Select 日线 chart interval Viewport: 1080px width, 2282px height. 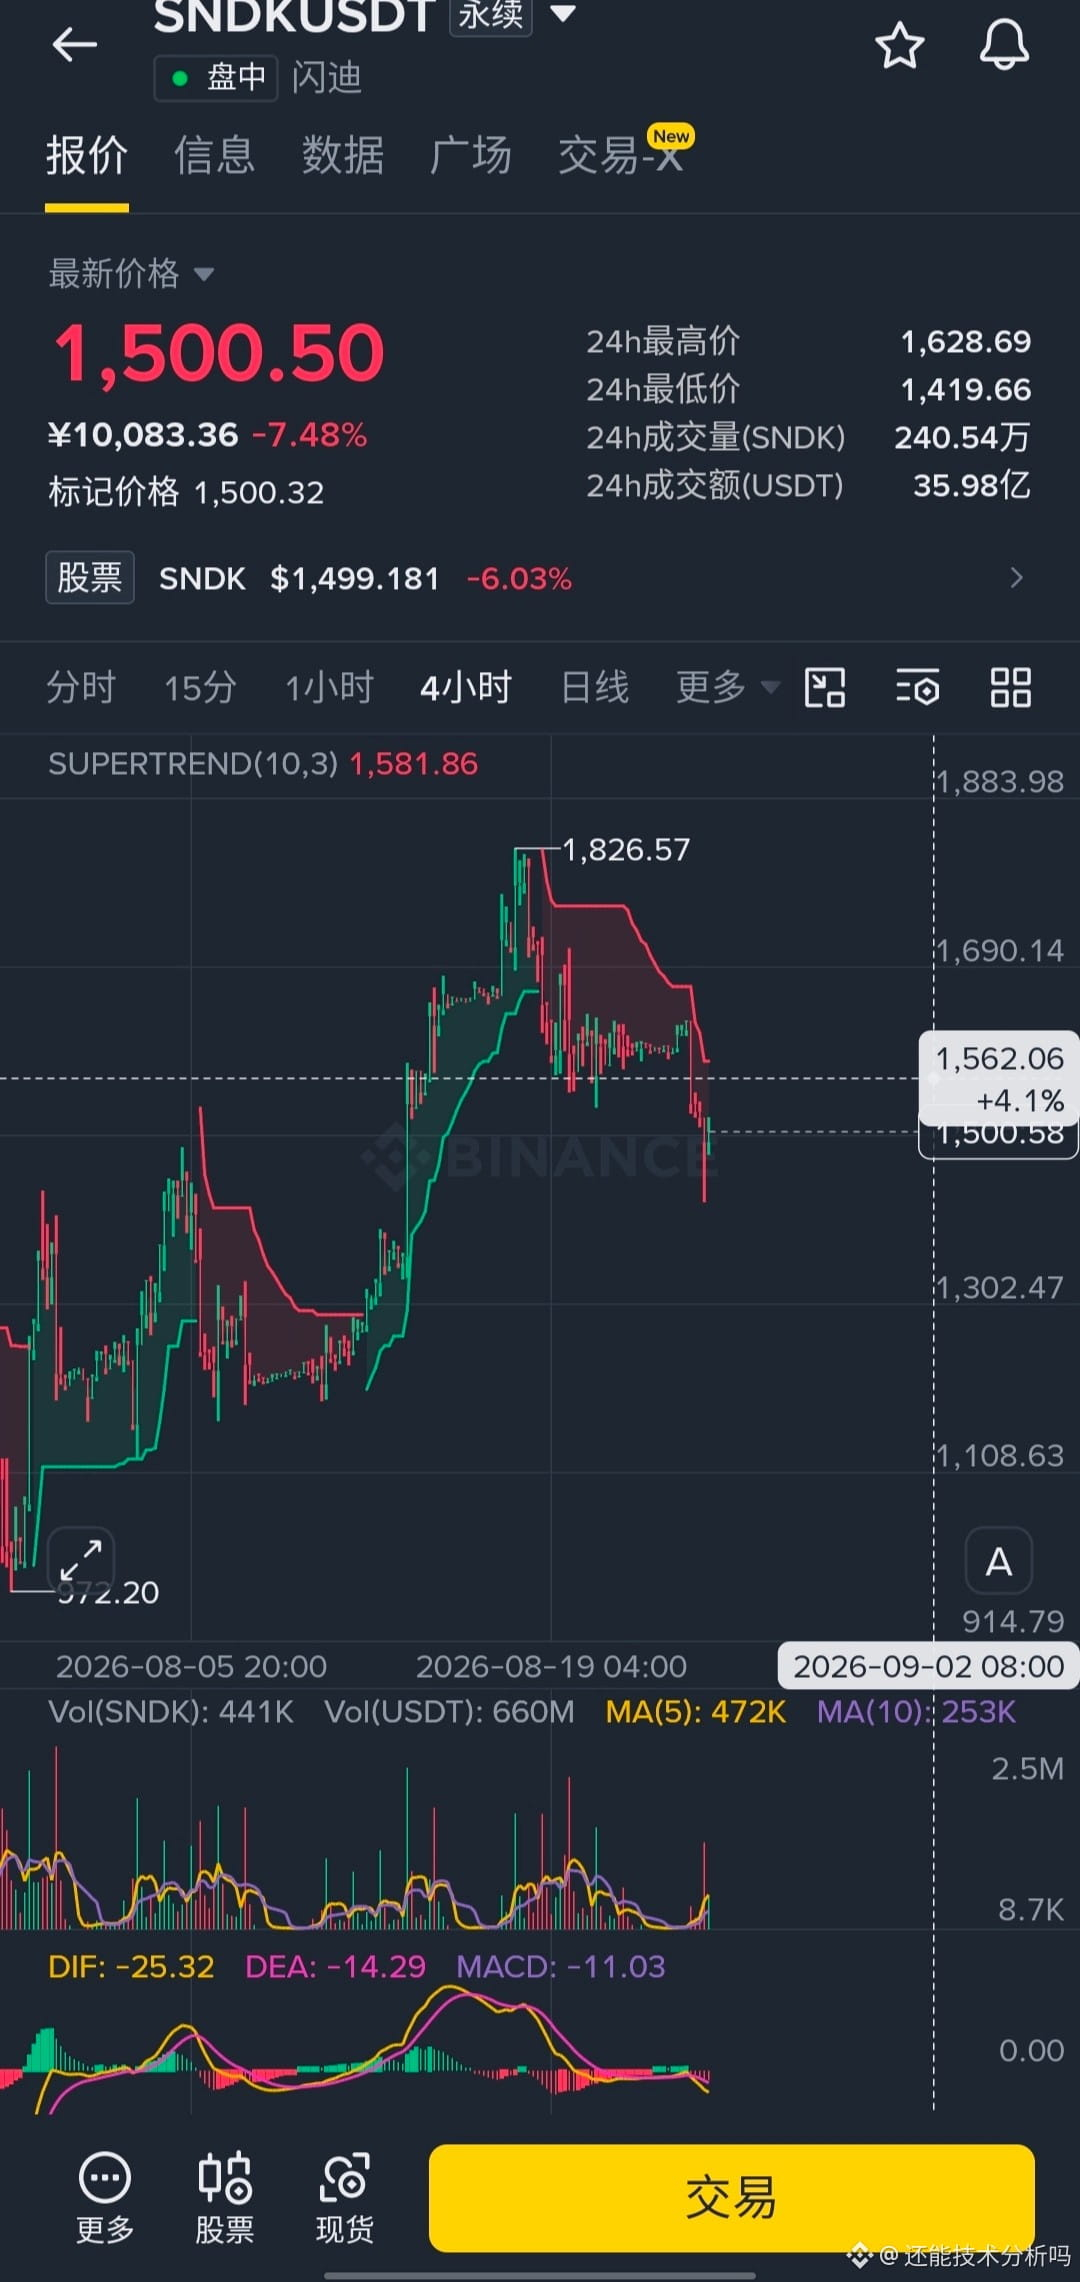point(595,688)
